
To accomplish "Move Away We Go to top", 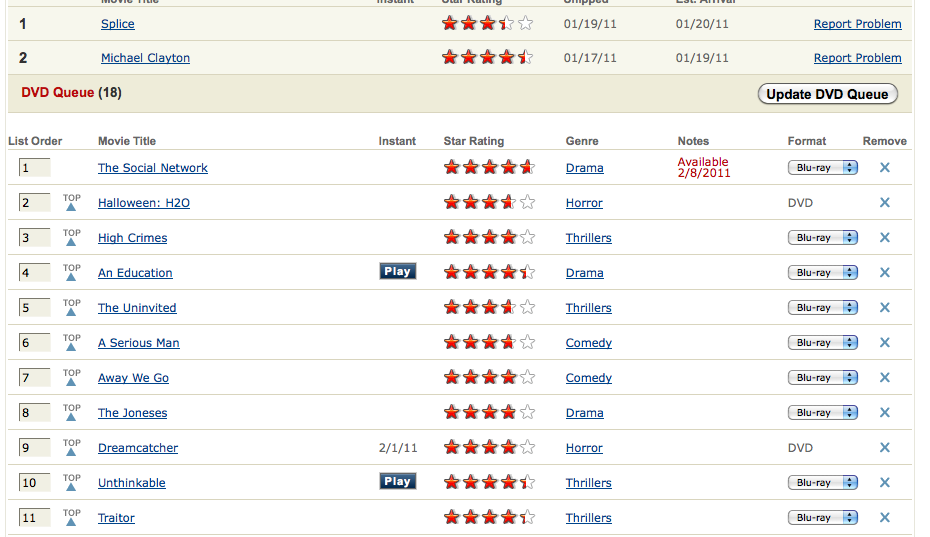I will pos(72,377).
